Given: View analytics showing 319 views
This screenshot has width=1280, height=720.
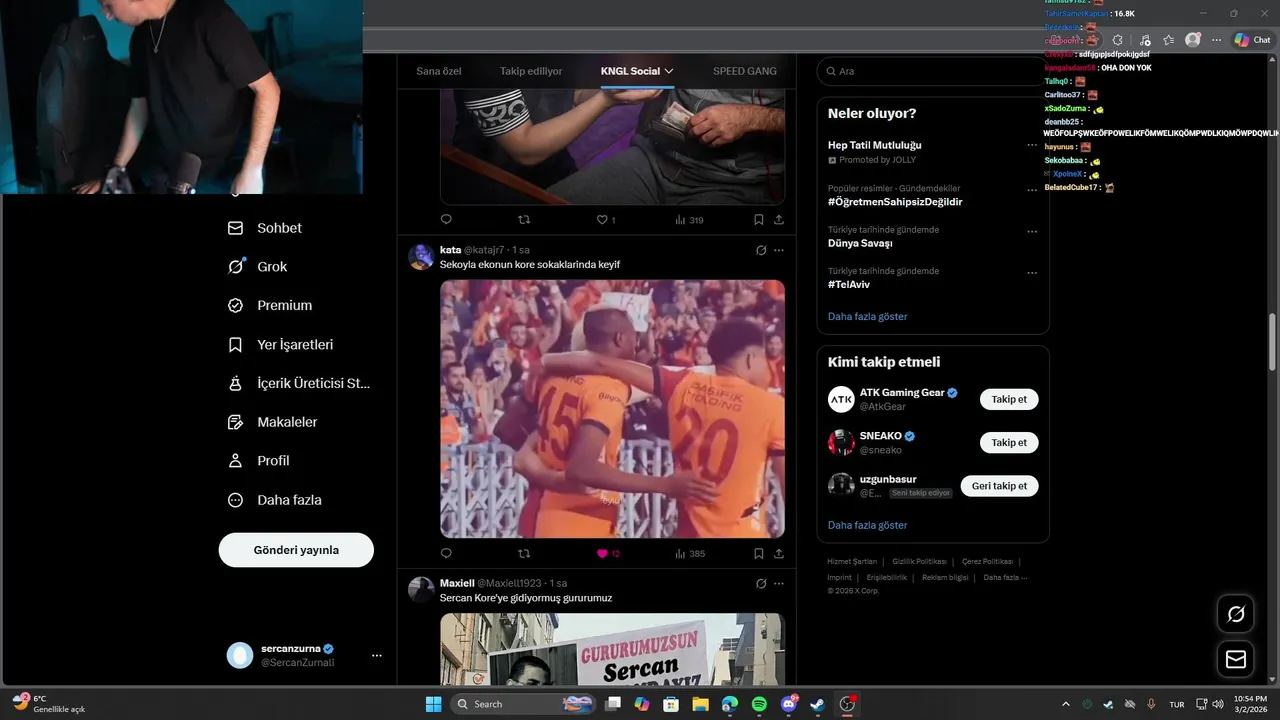Looking at the screenshot, I should 690,220.
